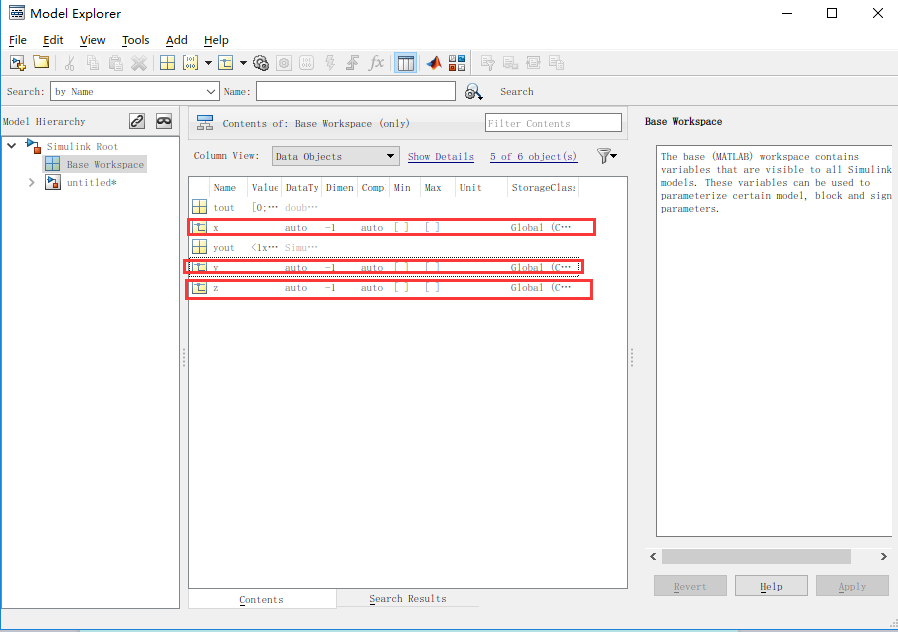The image size is (898, 632).
Task: Click the fx function icon
Action: pos(376,62)
